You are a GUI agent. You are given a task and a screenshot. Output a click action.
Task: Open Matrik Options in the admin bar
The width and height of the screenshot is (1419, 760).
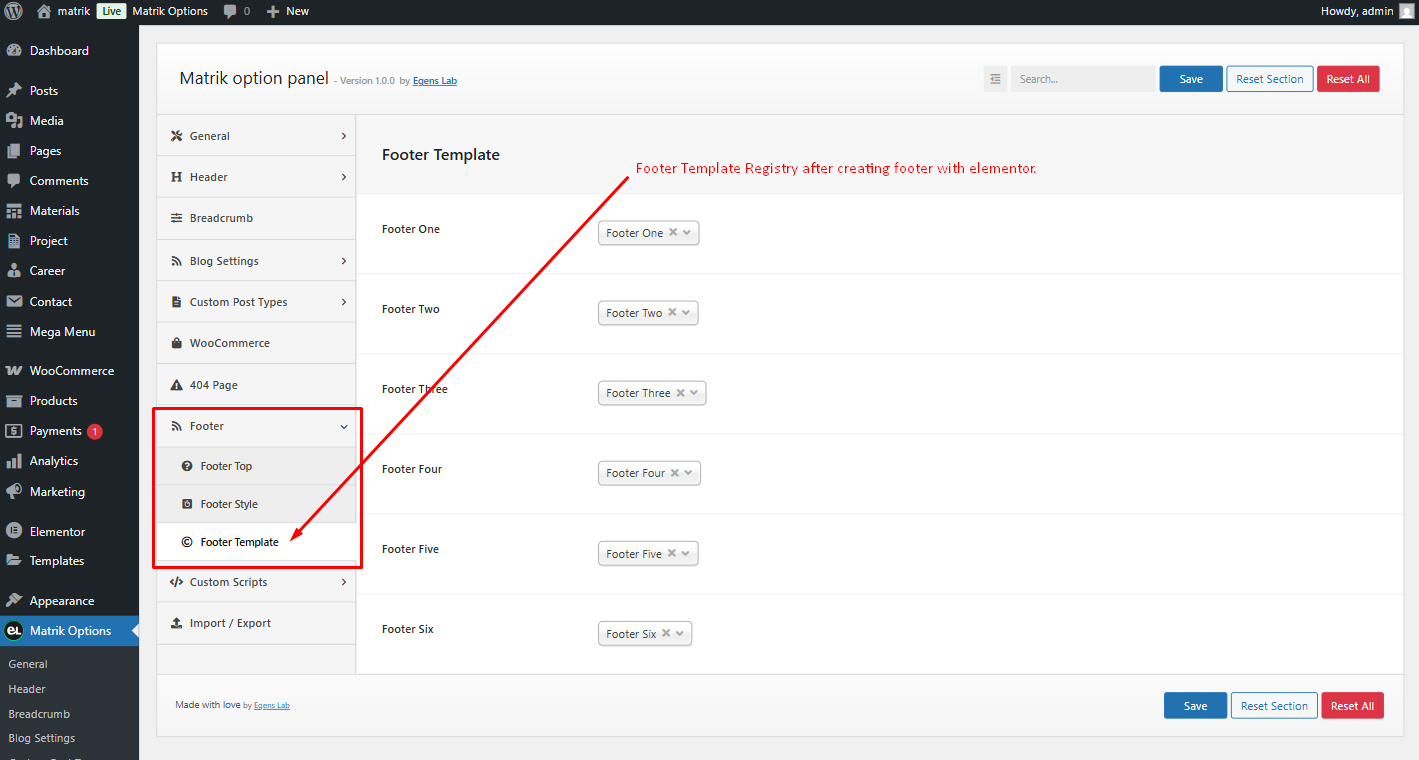click(x=170, y=11)
